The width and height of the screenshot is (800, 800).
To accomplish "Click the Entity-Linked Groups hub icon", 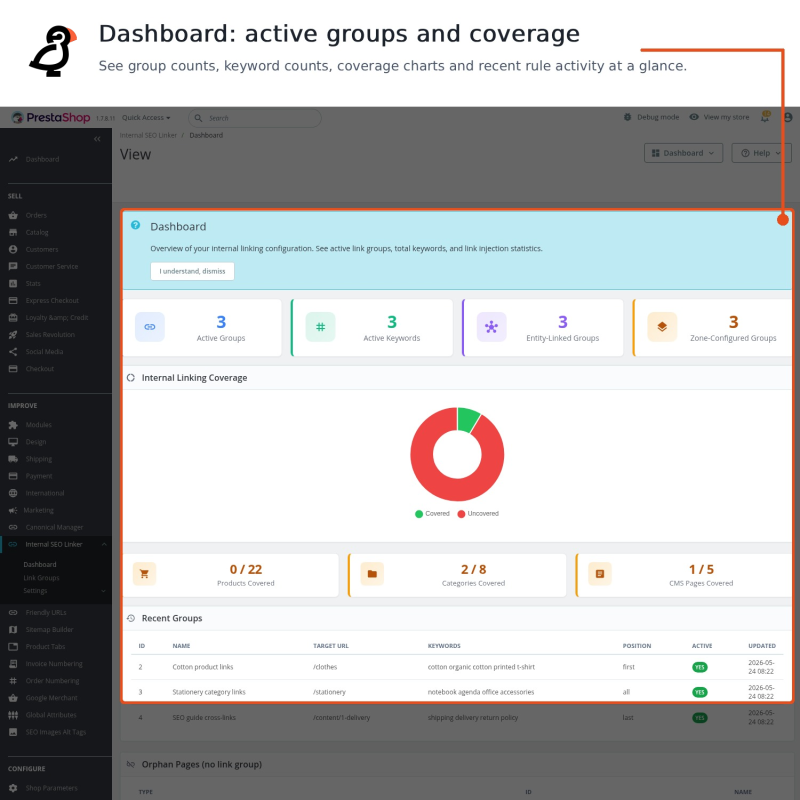I will pos(491,327).
